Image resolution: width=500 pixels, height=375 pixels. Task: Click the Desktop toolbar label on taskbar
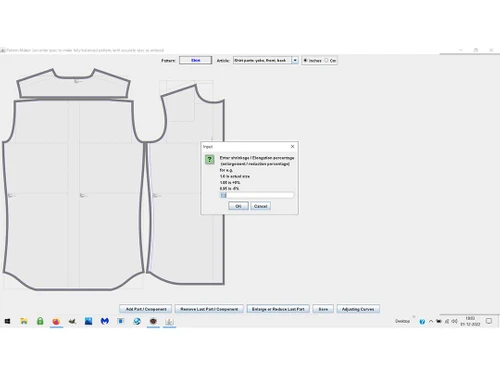tap(402, 321)
